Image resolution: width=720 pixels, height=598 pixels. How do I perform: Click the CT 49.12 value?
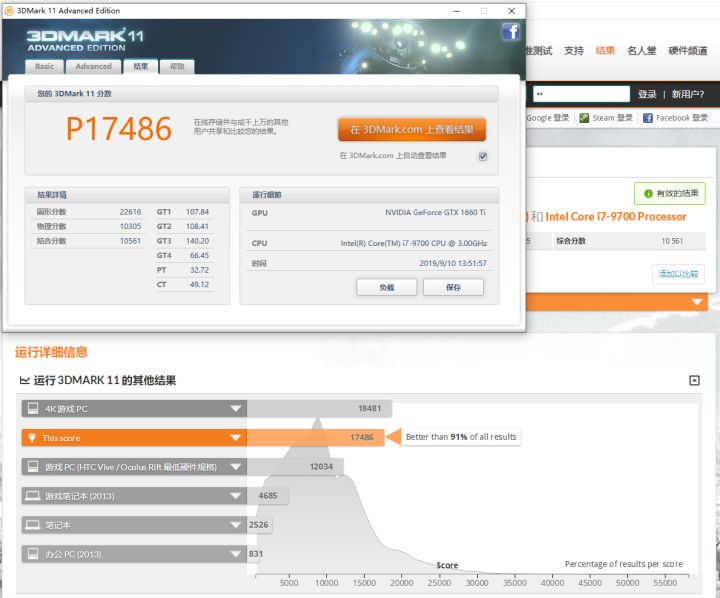point(199,285)
